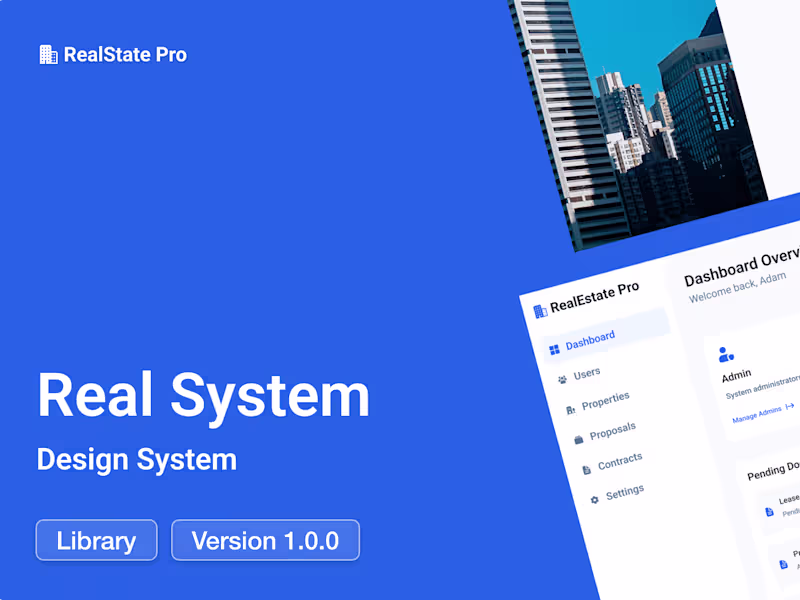This screenshot has width=800, height=600.
Task: Click the Contracts document icon
Action: (587, 470)
